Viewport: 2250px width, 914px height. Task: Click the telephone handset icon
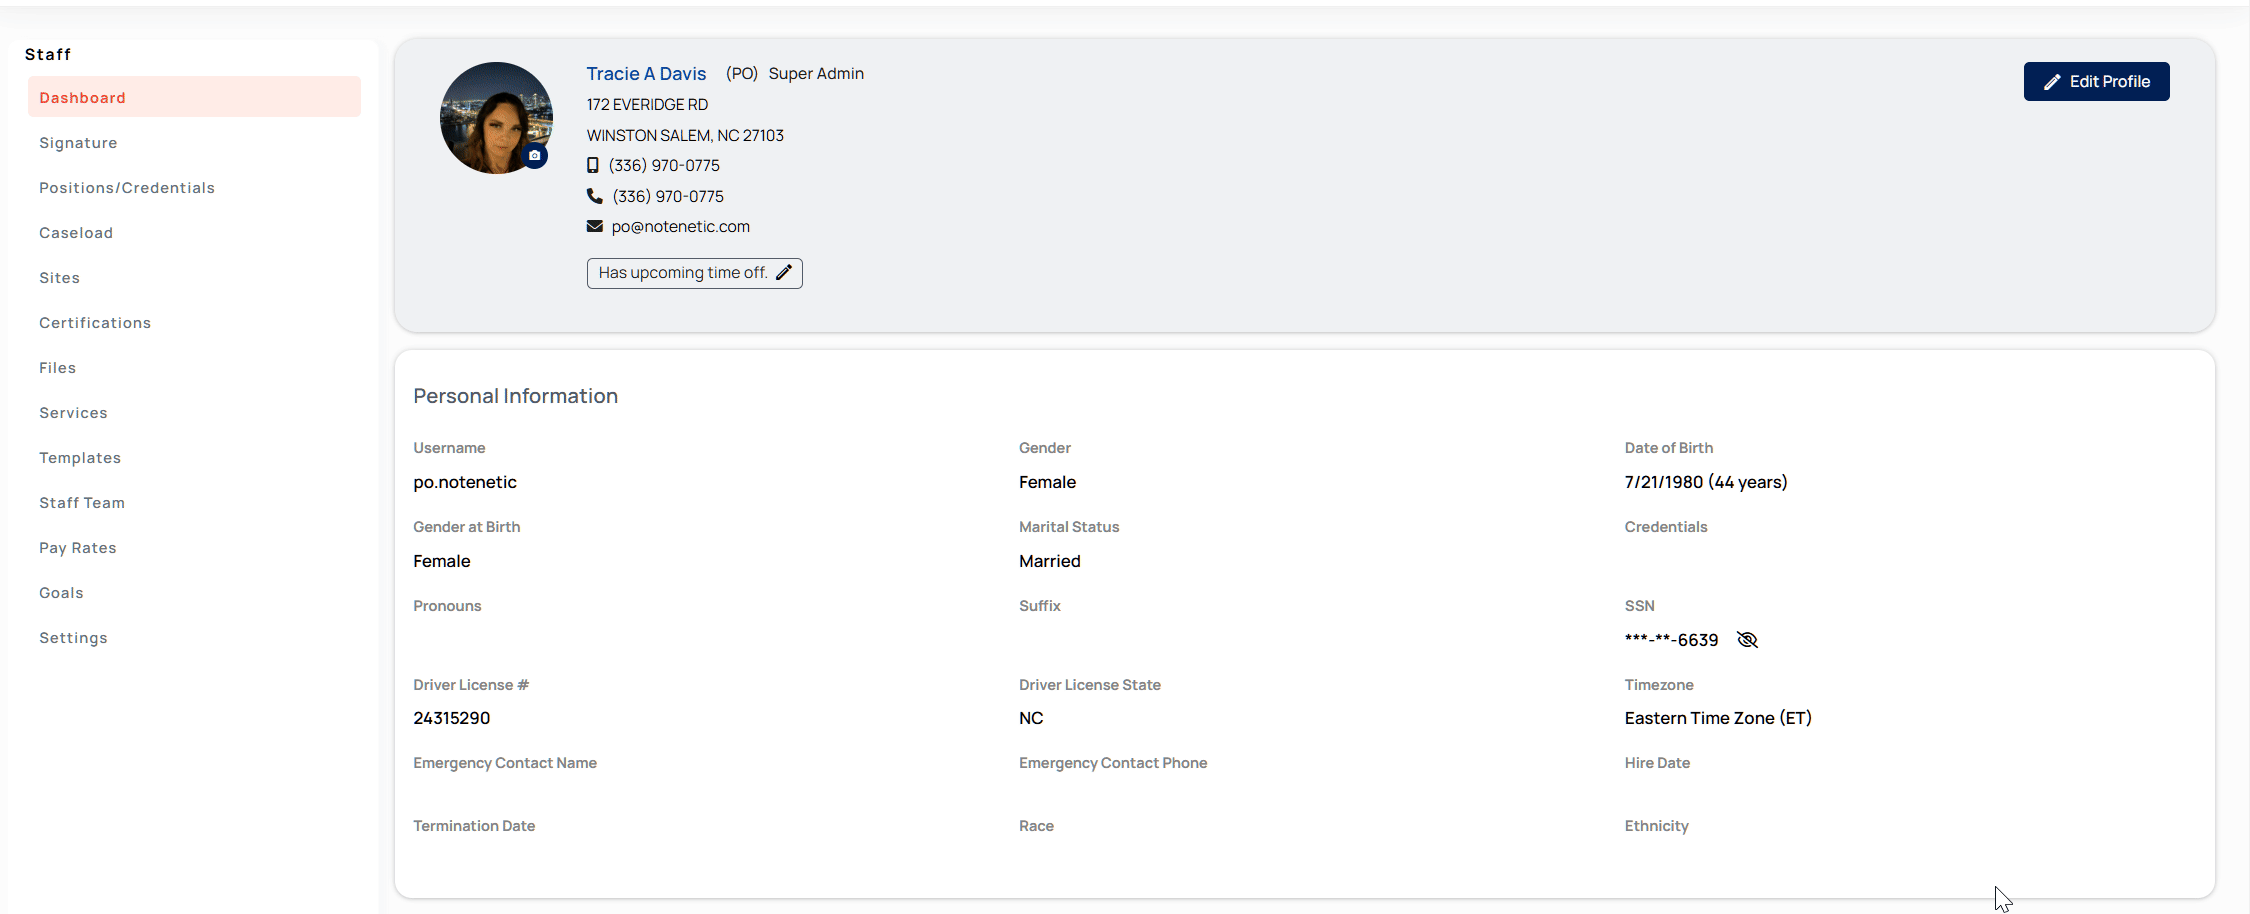(595, 196)
